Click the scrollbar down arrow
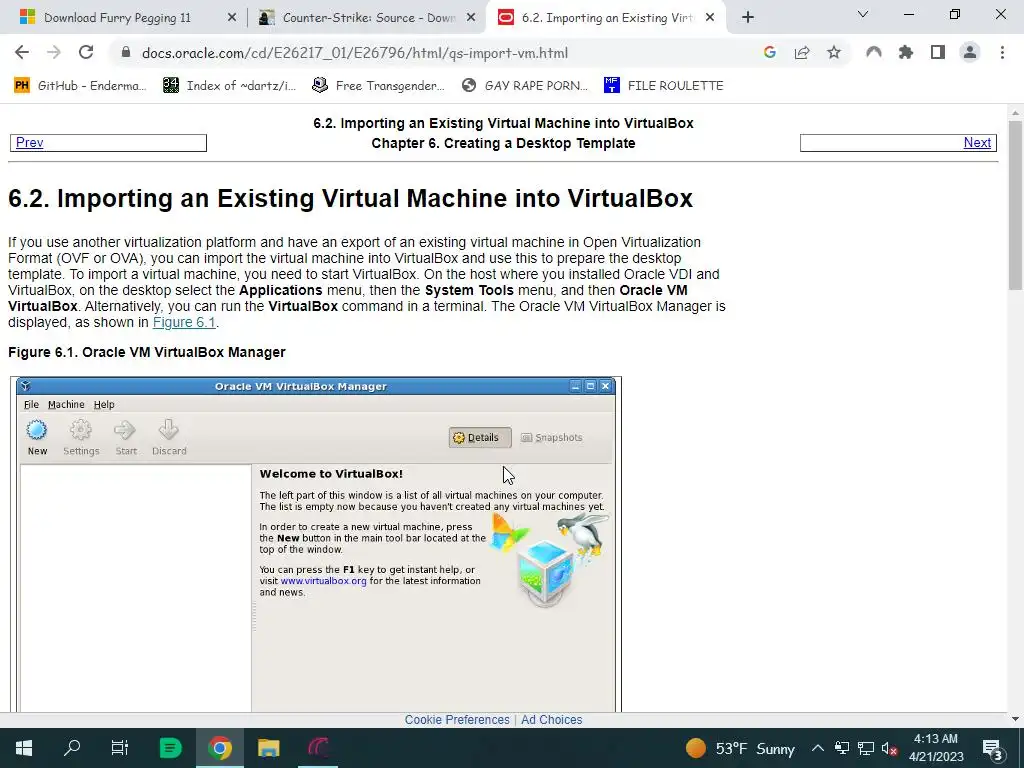This screenshot has width=1024, height=768. (x=1016, y=718)
